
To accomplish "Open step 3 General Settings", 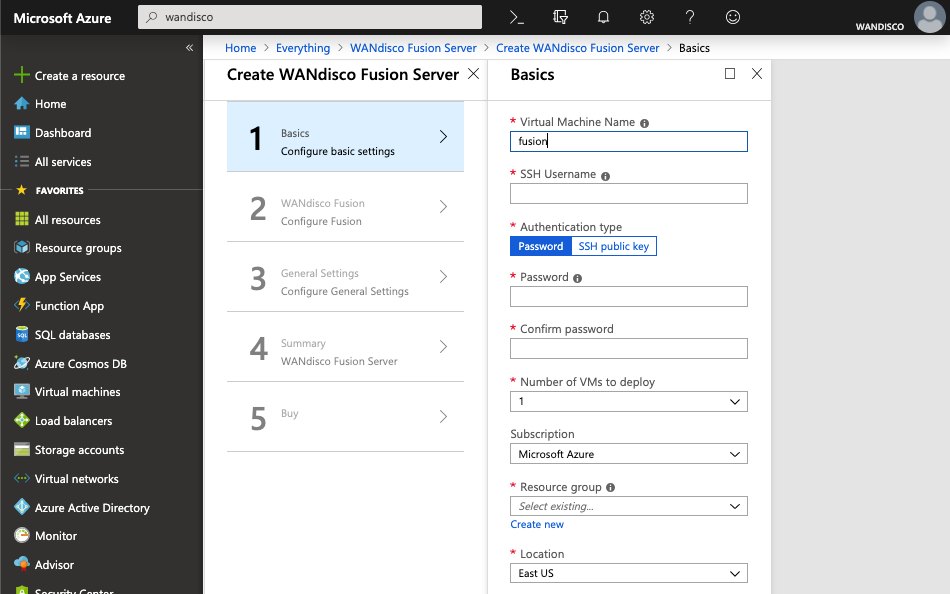I will [345, 277].
